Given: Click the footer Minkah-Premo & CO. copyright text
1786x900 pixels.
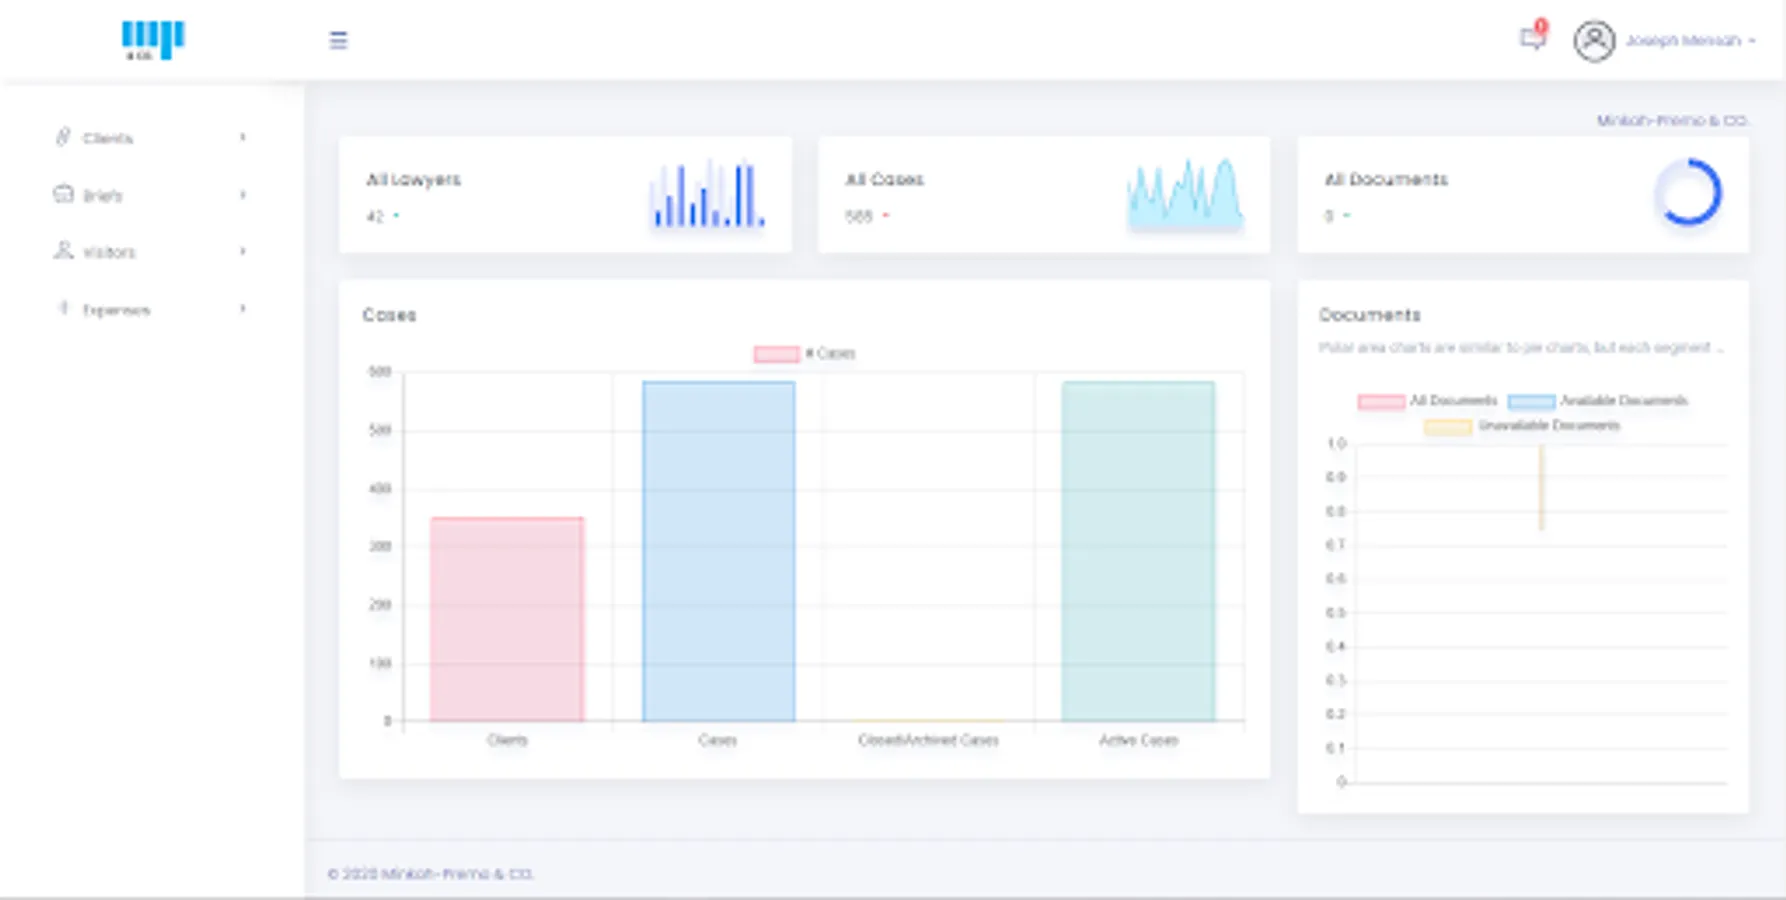Looking at the screenshot, I should pyautogui.click(x=431, y=874).
